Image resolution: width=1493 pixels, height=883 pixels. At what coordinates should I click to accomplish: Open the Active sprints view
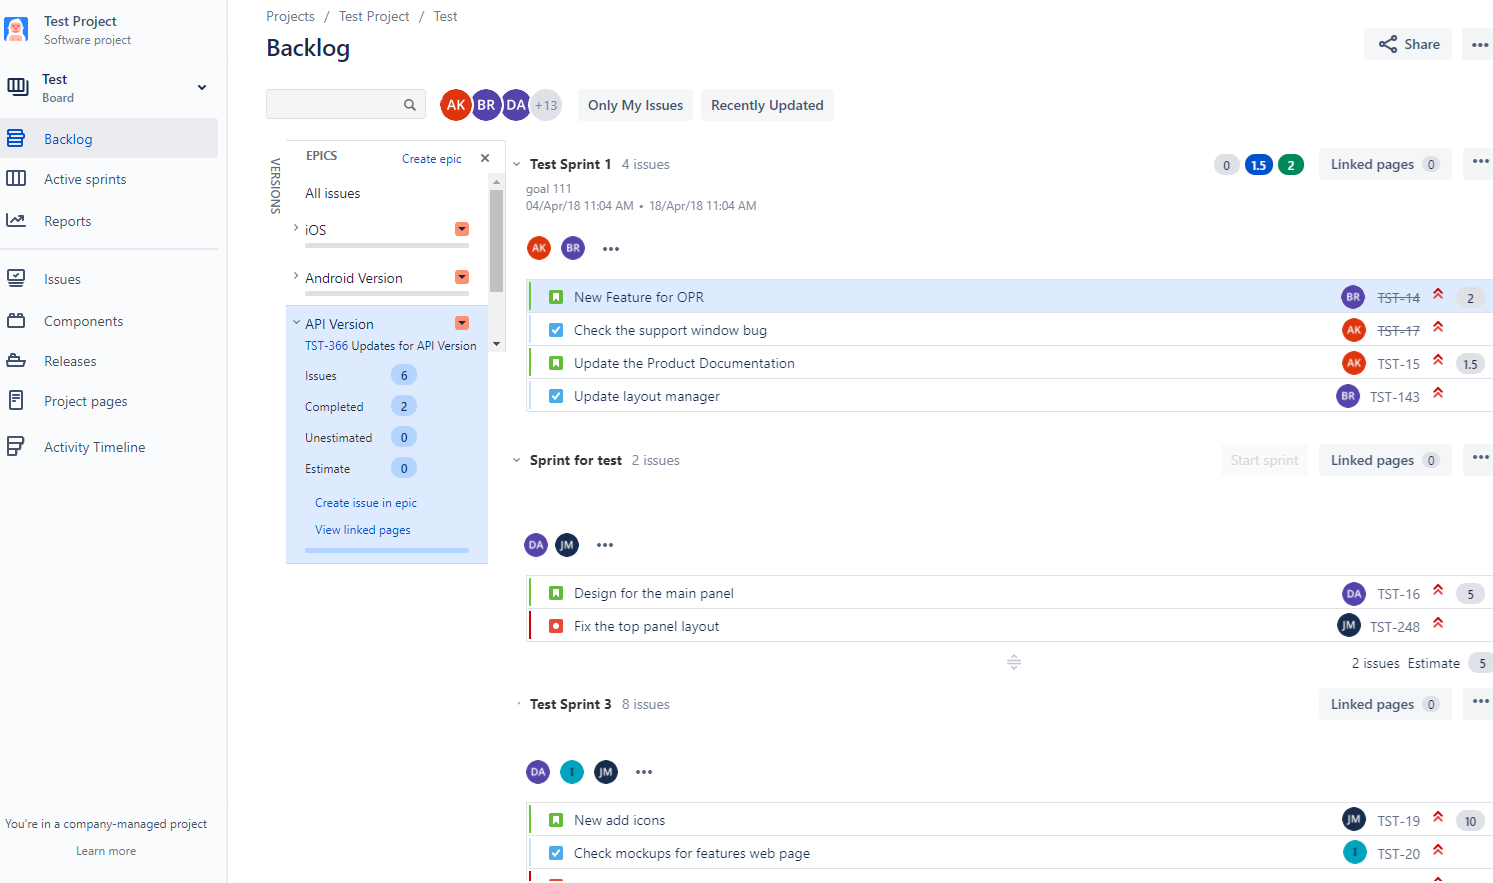(85, 178)
